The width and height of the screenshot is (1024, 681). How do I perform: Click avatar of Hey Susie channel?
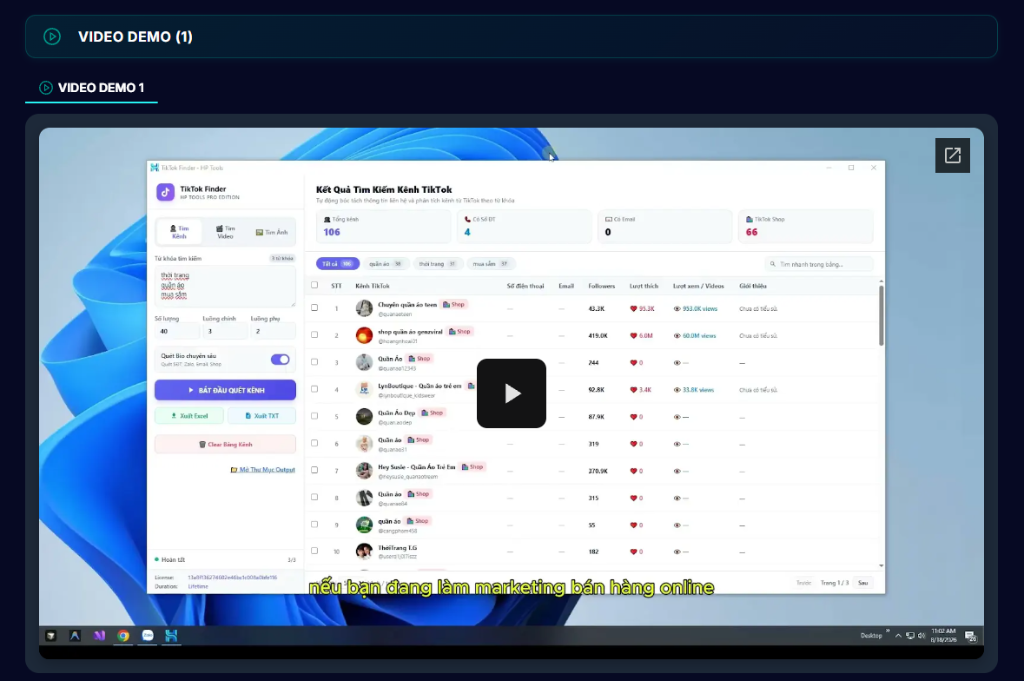(364, 471)
